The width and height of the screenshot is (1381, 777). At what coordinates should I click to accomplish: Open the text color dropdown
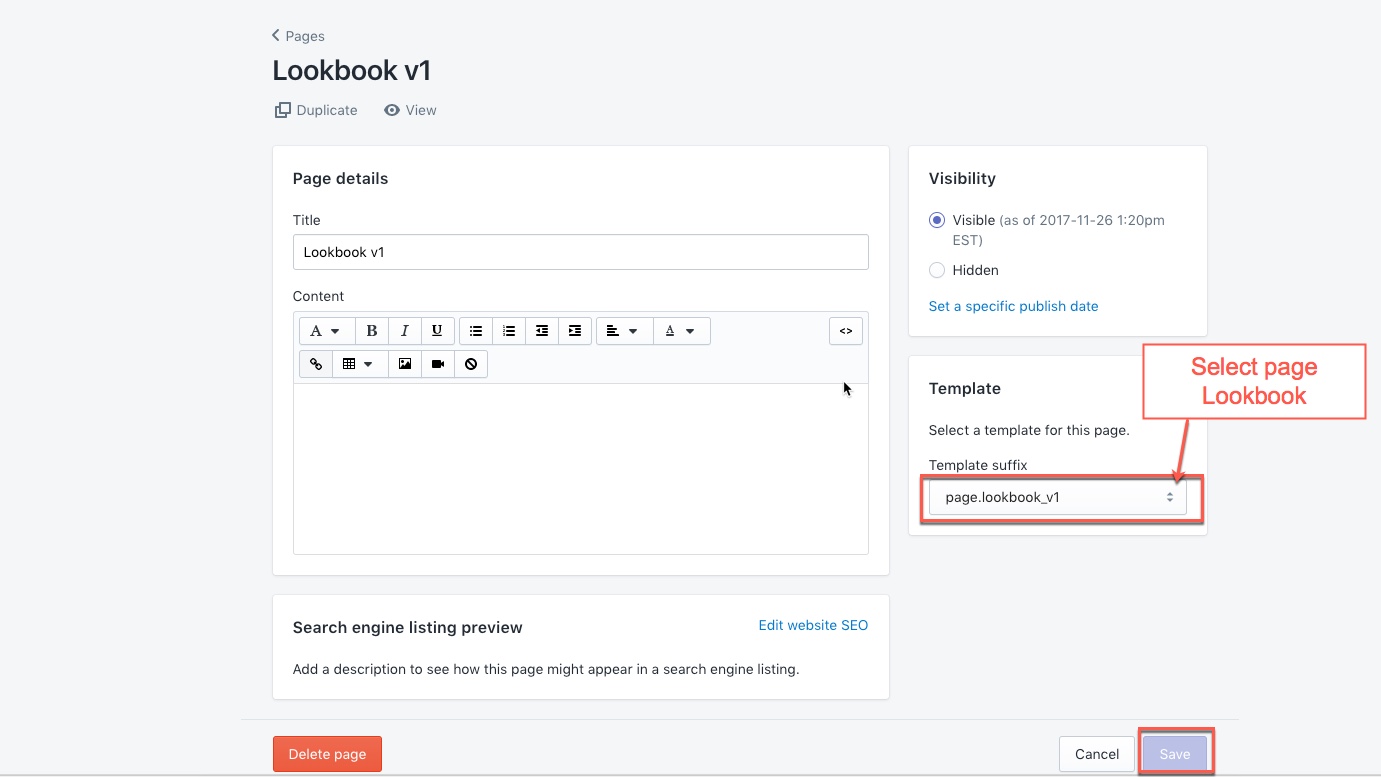point(681,331)
